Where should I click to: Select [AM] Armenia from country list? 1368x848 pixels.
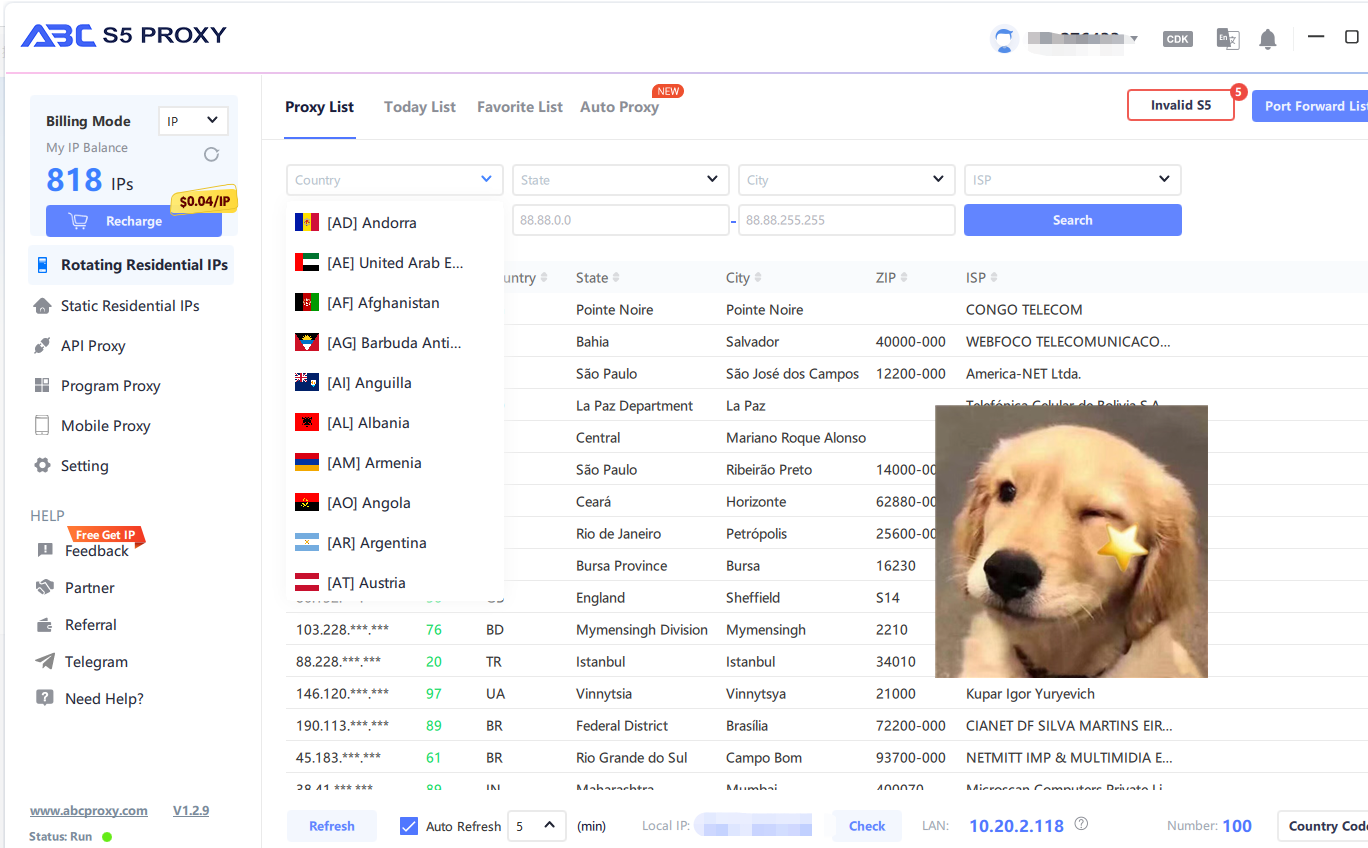click(x=395, y=462)
